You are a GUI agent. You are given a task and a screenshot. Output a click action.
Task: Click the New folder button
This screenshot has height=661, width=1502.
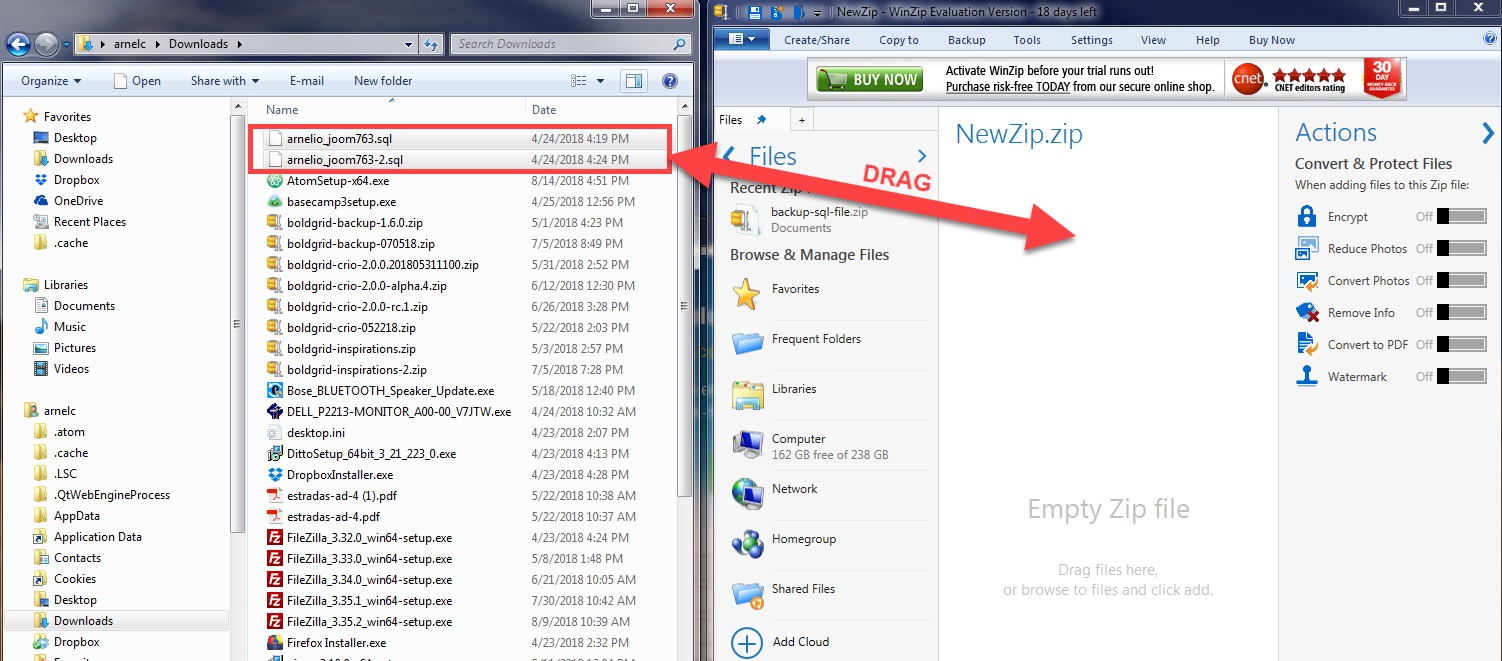(x=383, y=81)
